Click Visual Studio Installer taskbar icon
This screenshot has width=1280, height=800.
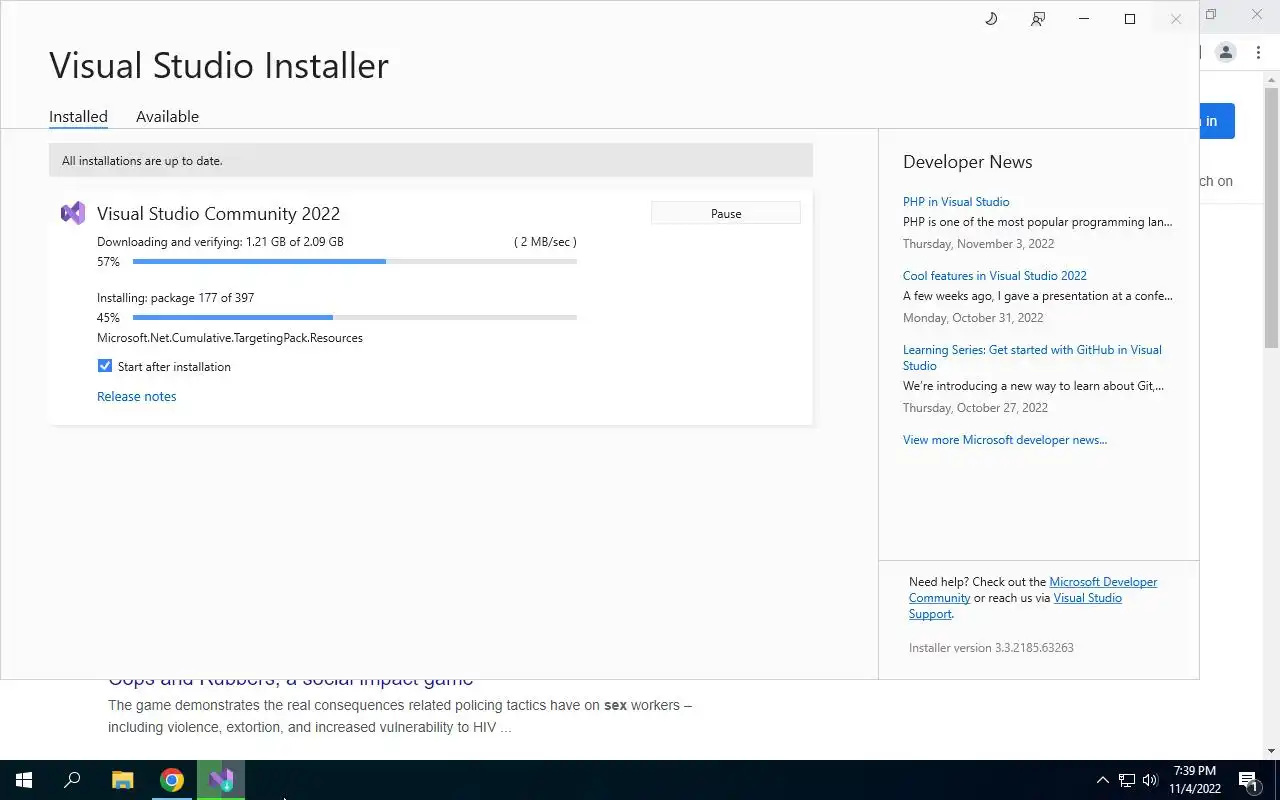[x=221, y=780]
